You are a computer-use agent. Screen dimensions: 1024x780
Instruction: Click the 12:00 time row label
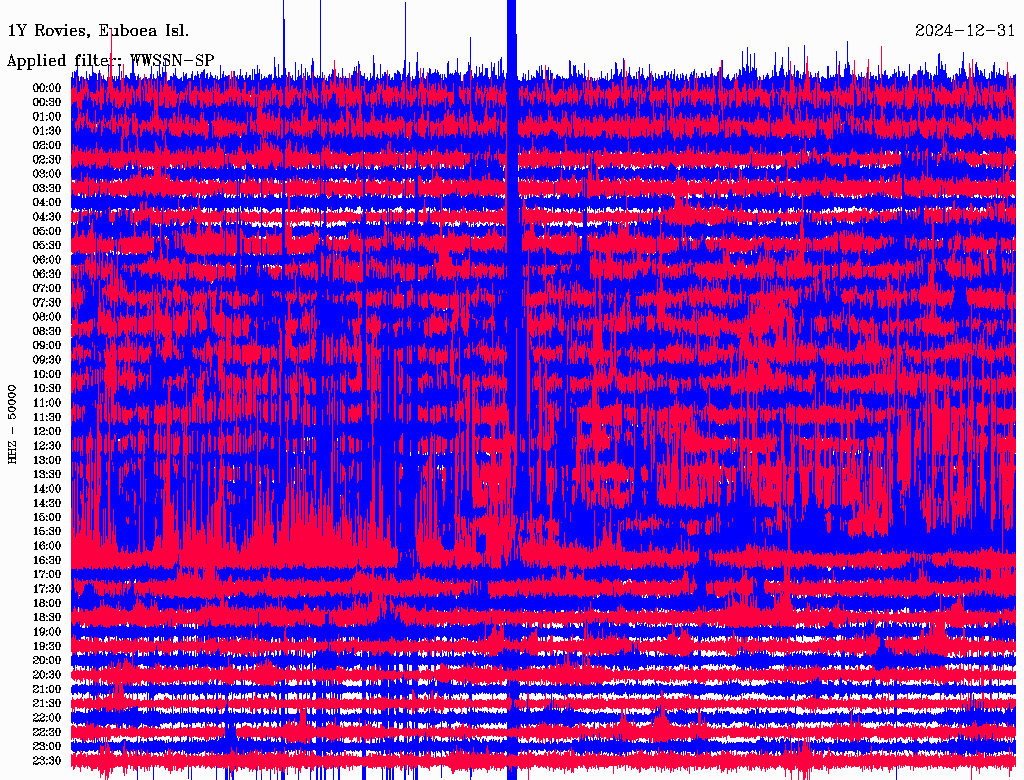coord(47,432)
